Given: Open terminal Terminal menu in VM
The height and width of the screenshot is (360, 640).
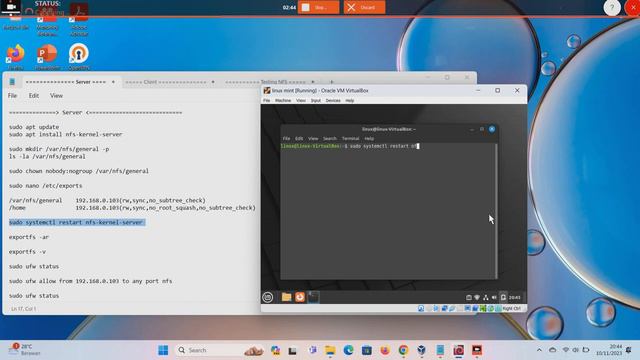Looking at the screenshot, I should pyautogui.click(x=350, y=138).
